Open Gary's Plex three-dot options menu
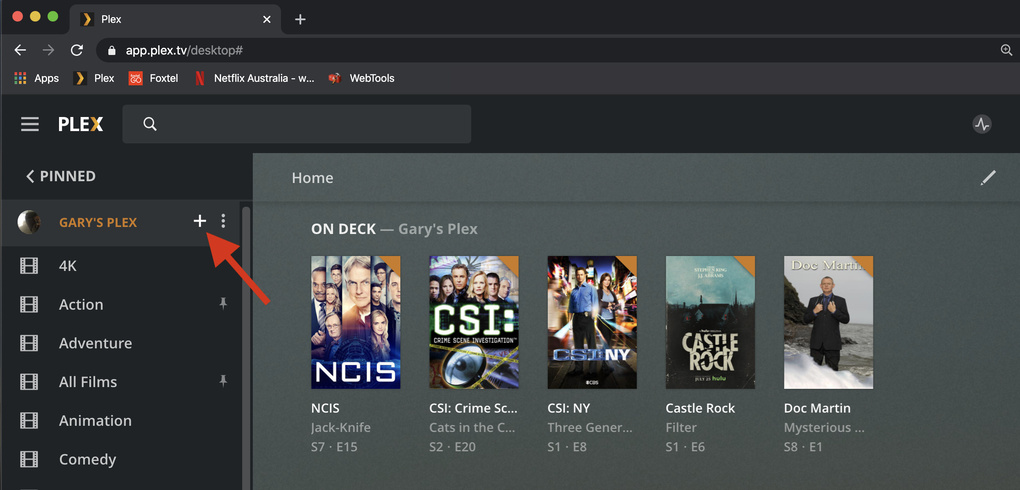 click(223, 221)
